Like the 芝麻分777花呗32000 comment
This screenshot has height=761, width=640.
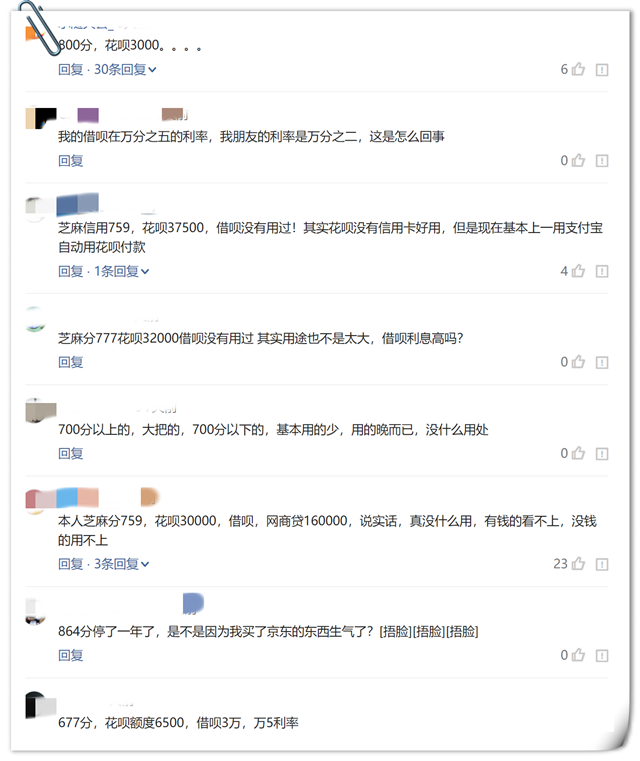click(578, 362)
